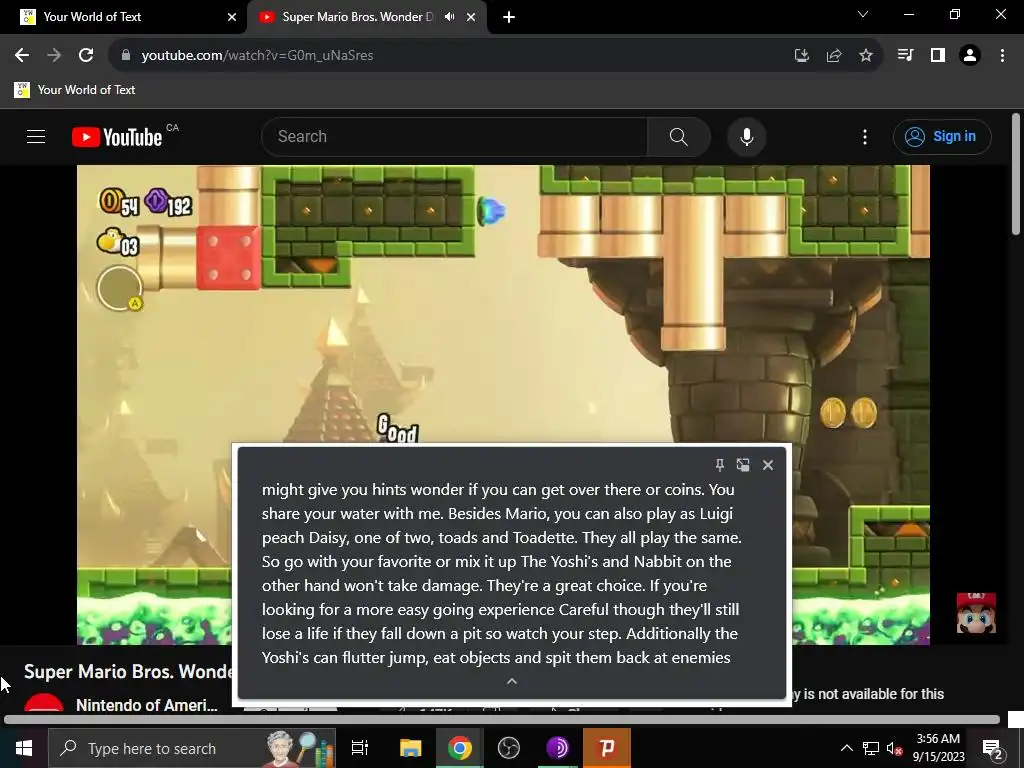Open Task View on the taskbar
The image size is (1024, 768).
[360, 748]
